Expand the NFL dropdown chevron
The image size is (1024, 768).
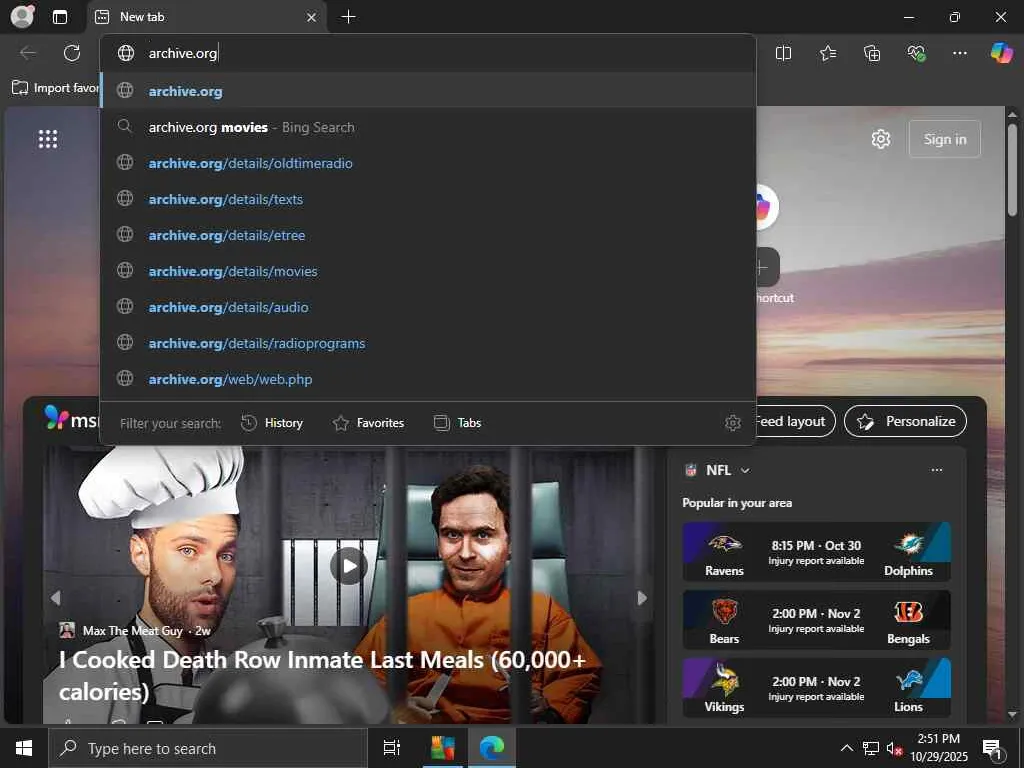pyautogui.click(x=745, y=470)
